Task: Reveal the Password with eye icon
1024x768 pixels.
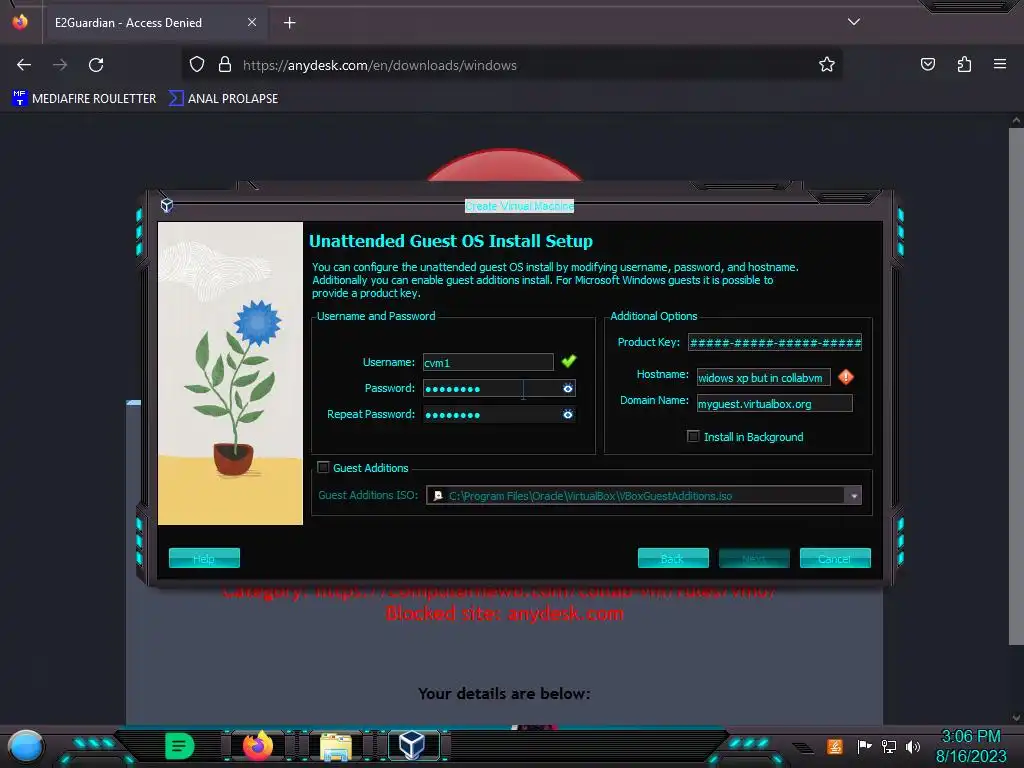Action: pyautogui.click(x=568, y=389)
